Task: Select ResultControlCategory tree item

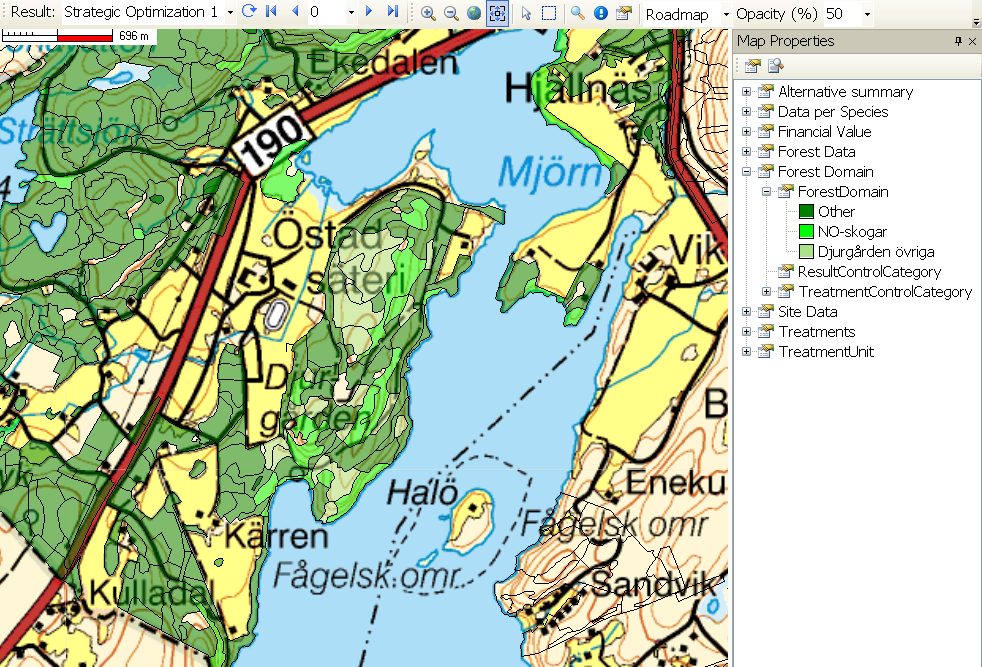Action: [x=869, y=272]
